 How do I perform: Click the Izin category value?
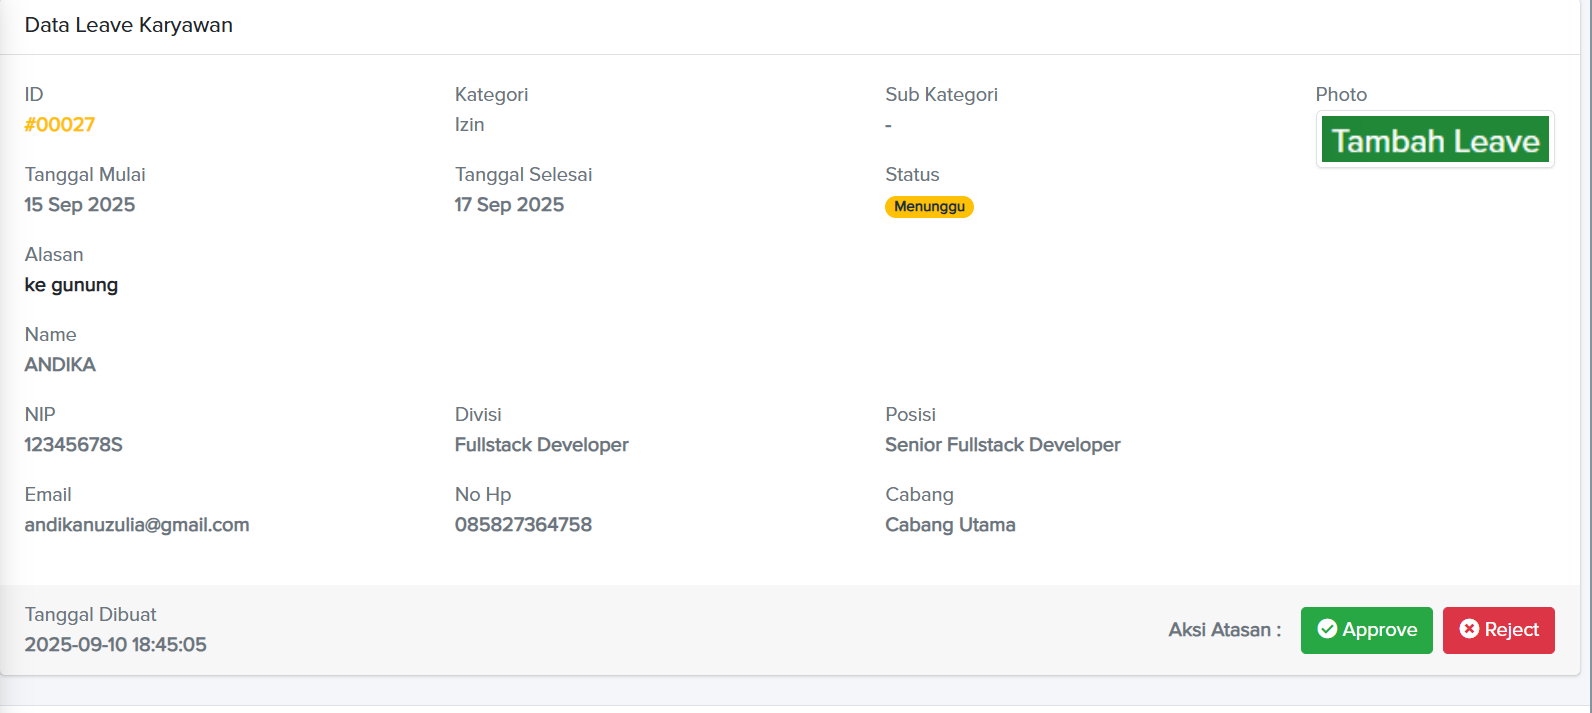pos(469,125)
